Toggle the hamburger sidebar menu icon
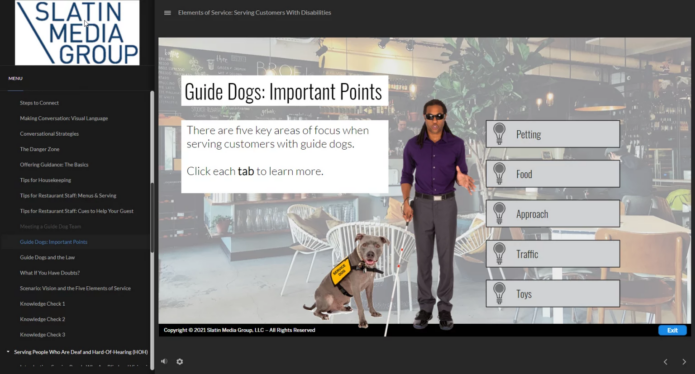Screen dimensions: 695x374 (167, 13)
